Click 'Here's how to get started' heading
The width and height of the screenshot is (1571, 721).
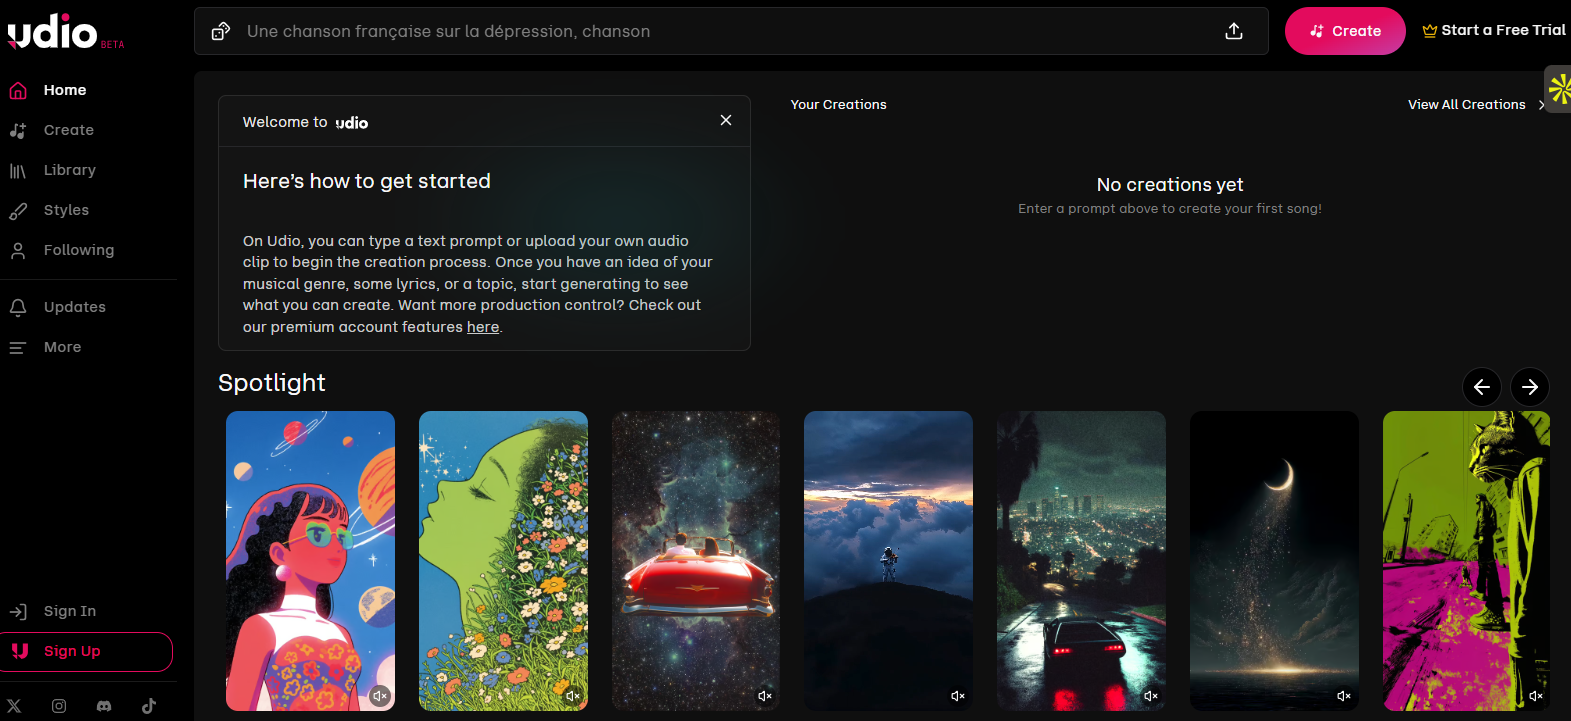[367, 181]
